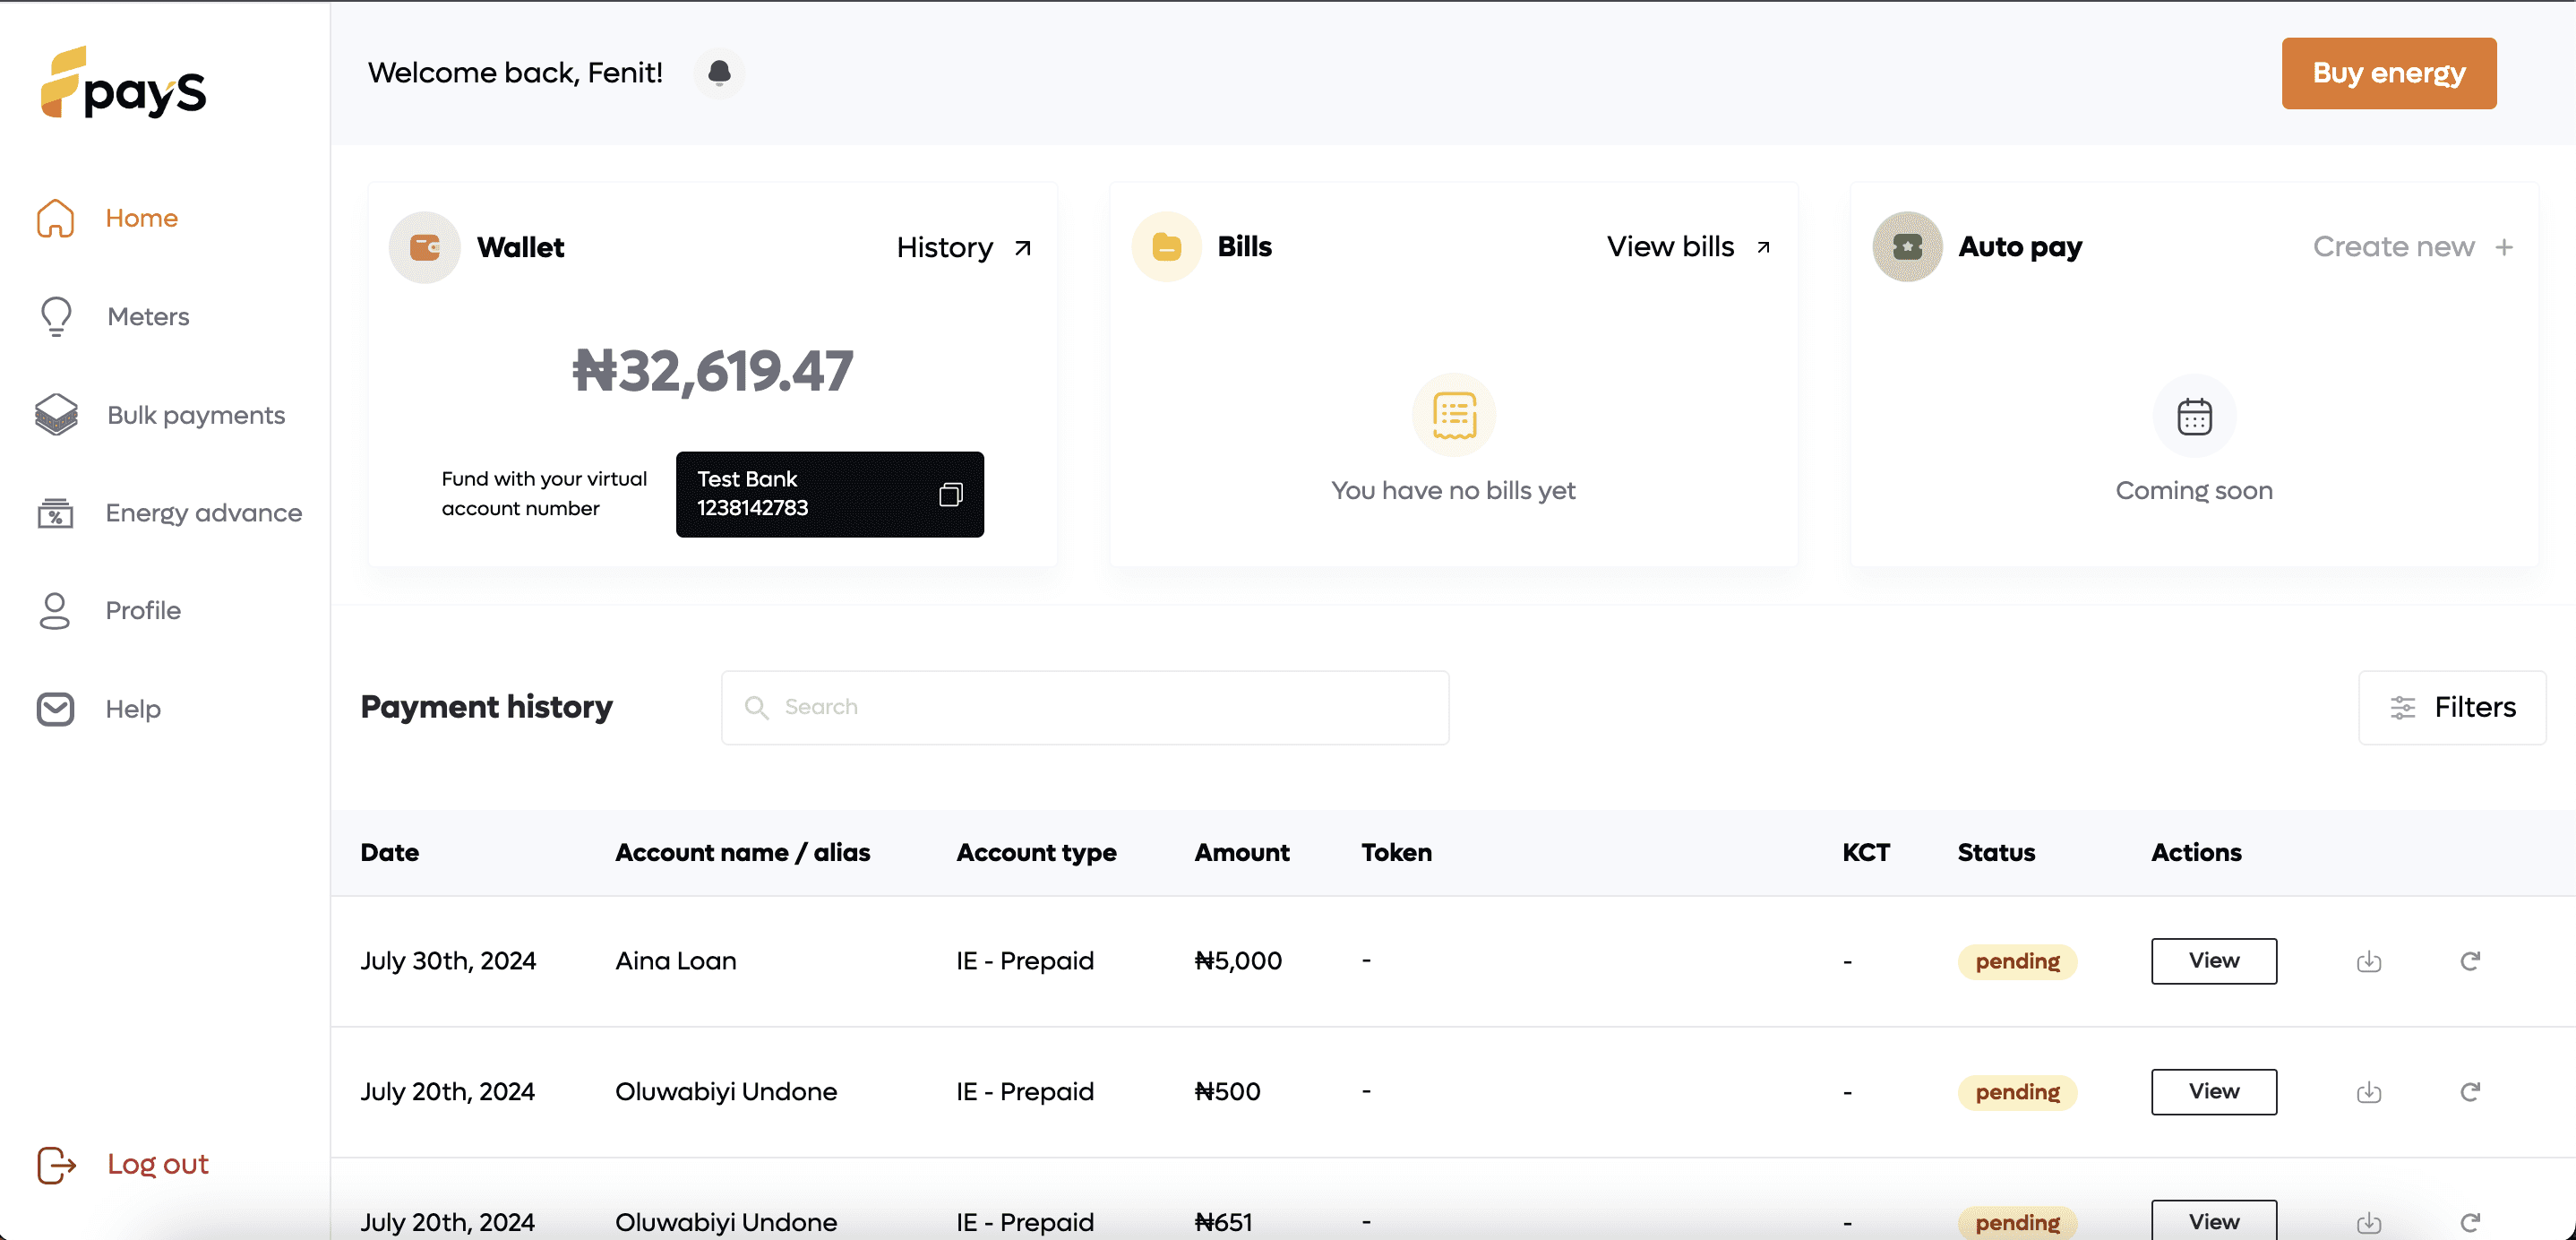Click the Meters lightbulb icon
This screenshot has width=2576, height=1240.
point(56,316)
